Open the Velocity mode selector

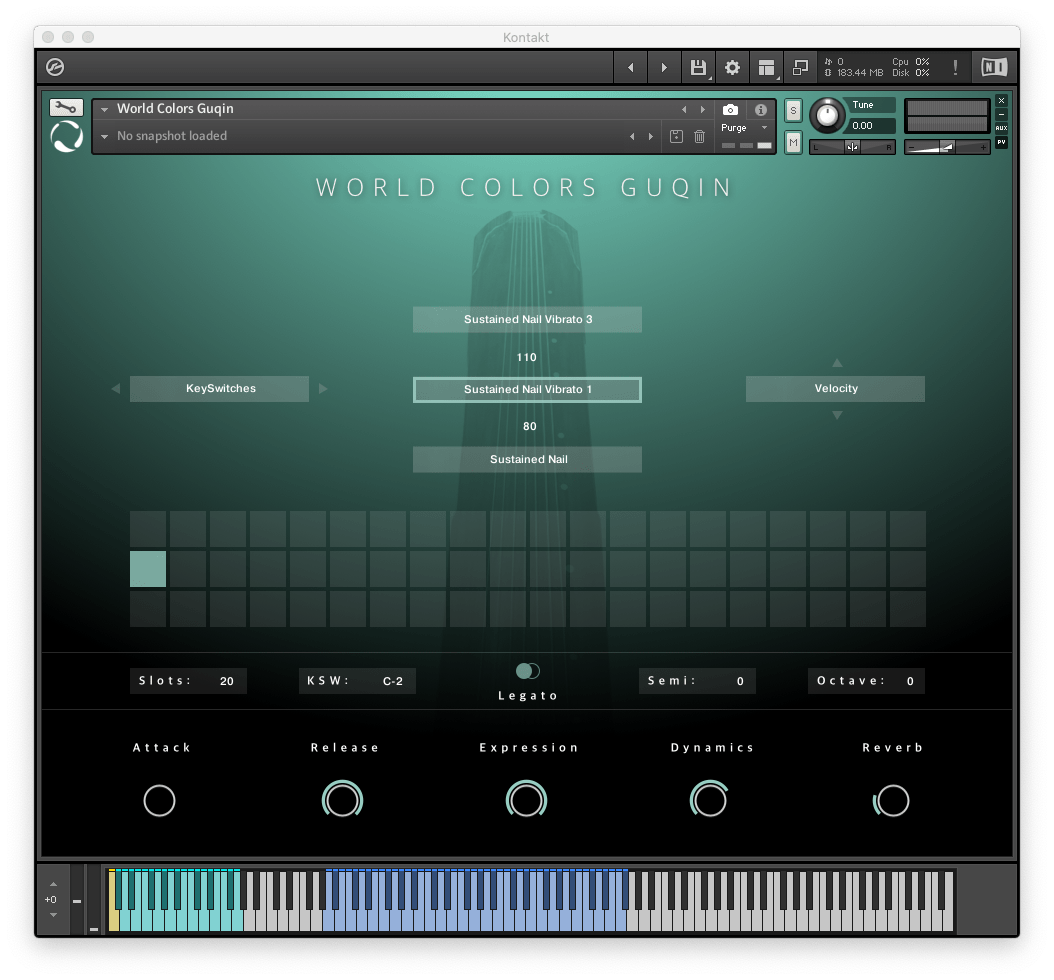tap(836, 389)
